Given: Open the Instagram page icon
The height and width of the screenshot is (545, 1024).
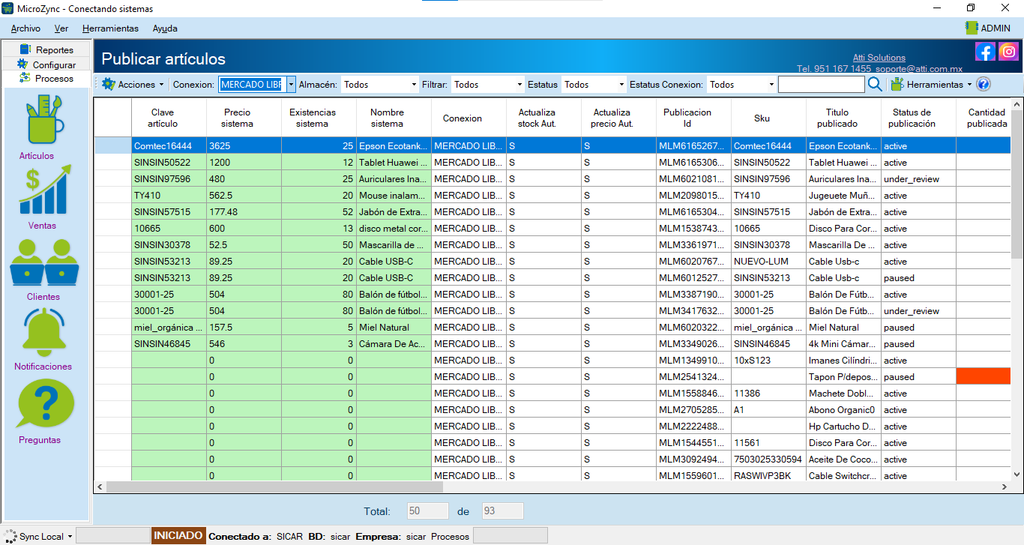Looking at the screenshot, I should coord(1008,52).
